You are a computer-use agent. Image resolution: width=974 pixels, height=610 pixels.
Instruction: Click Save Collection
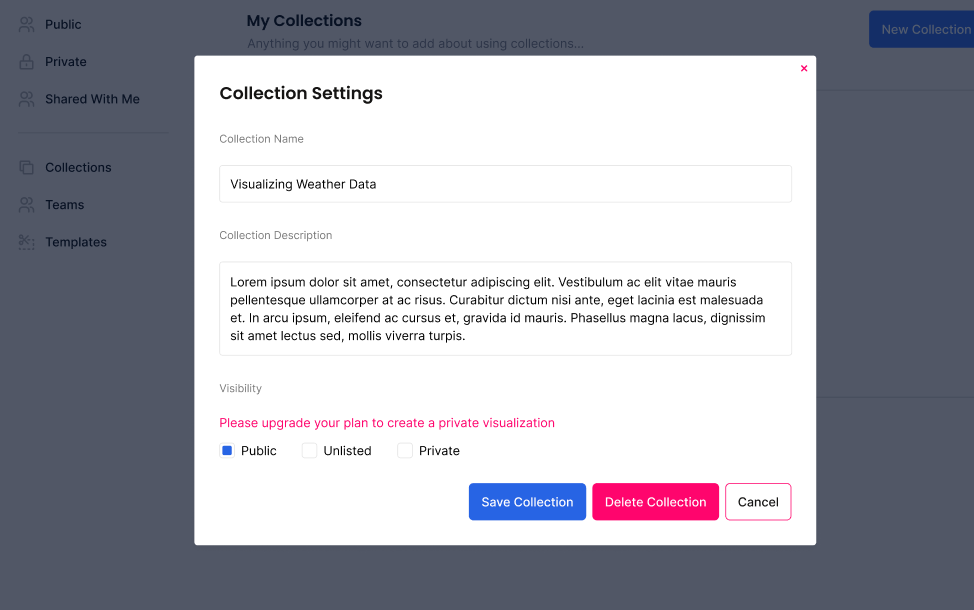(527, 501)
